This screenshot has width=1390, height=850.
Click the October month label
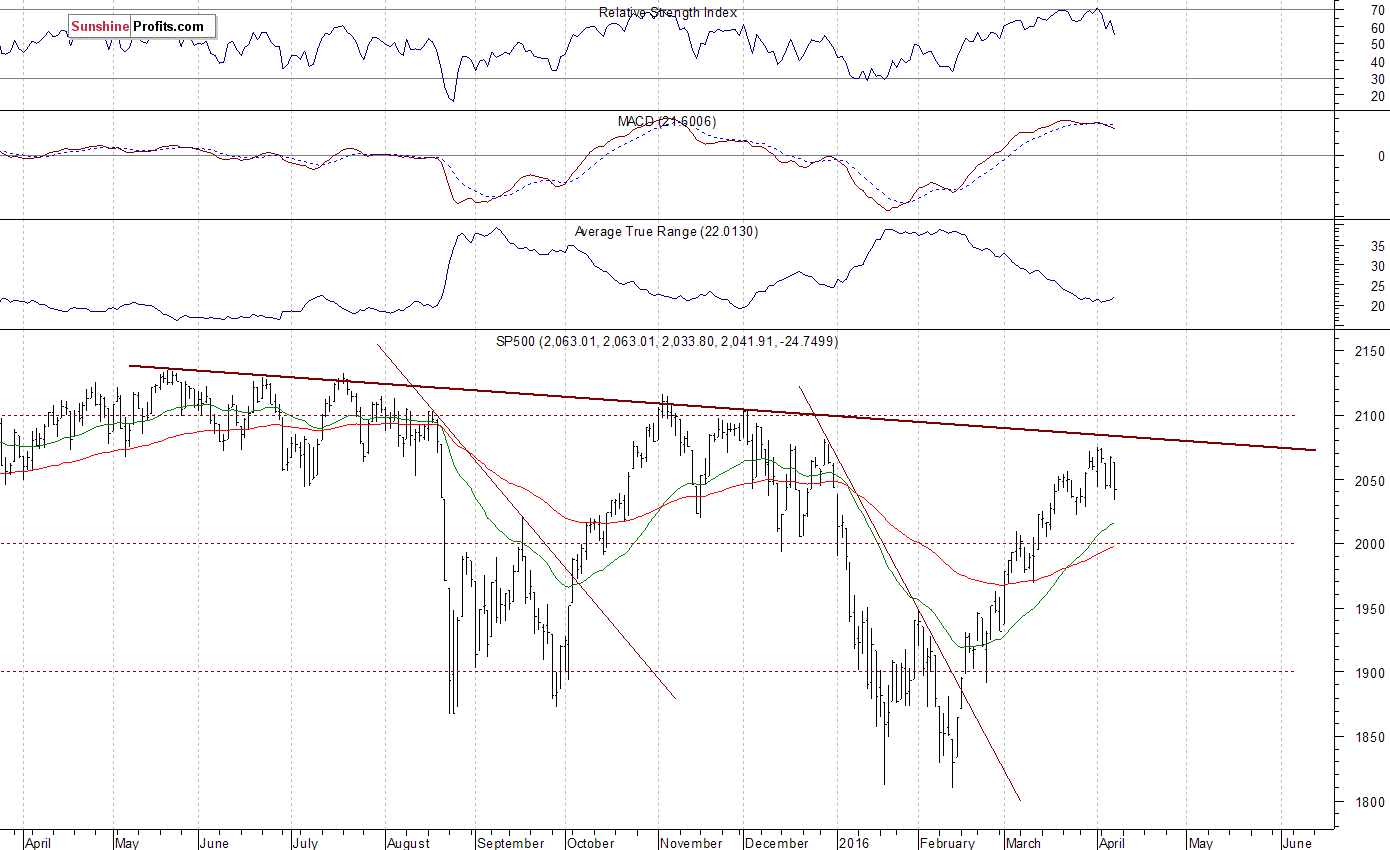coord(591,843)
